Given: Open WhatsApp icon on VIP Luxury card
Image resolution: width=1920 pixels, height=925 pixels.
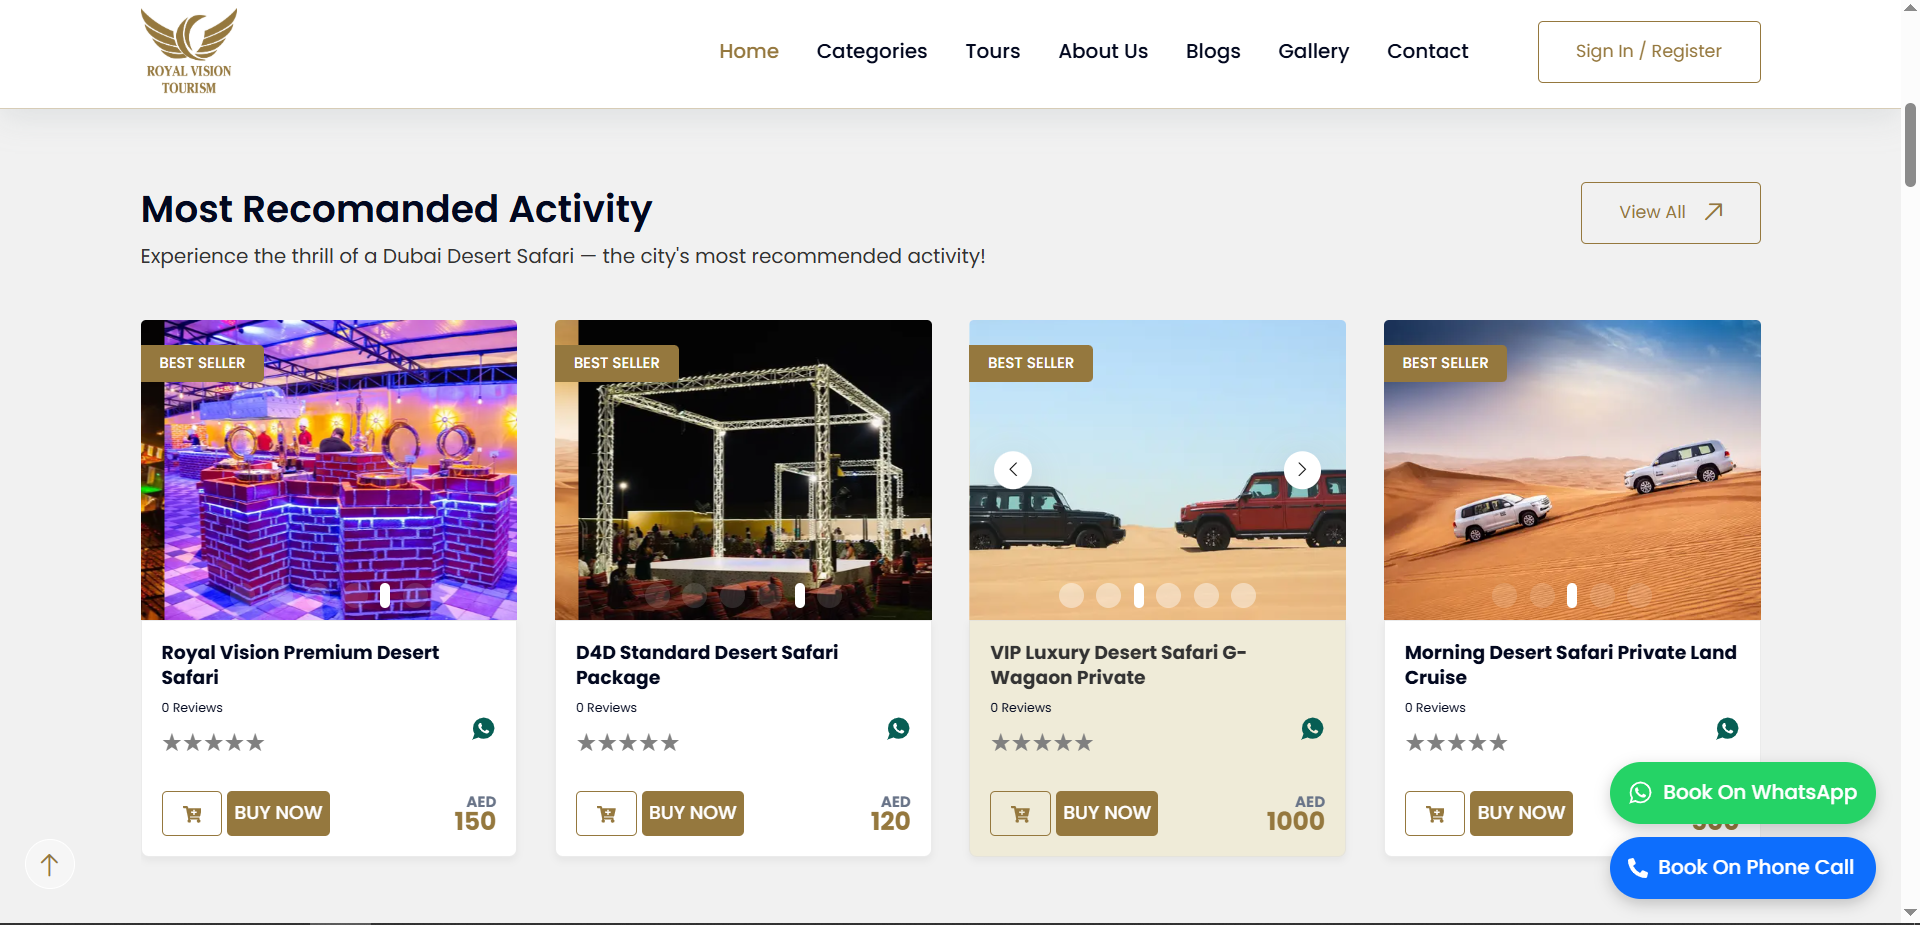Looking at the screenshot, I should (1312, 728).
